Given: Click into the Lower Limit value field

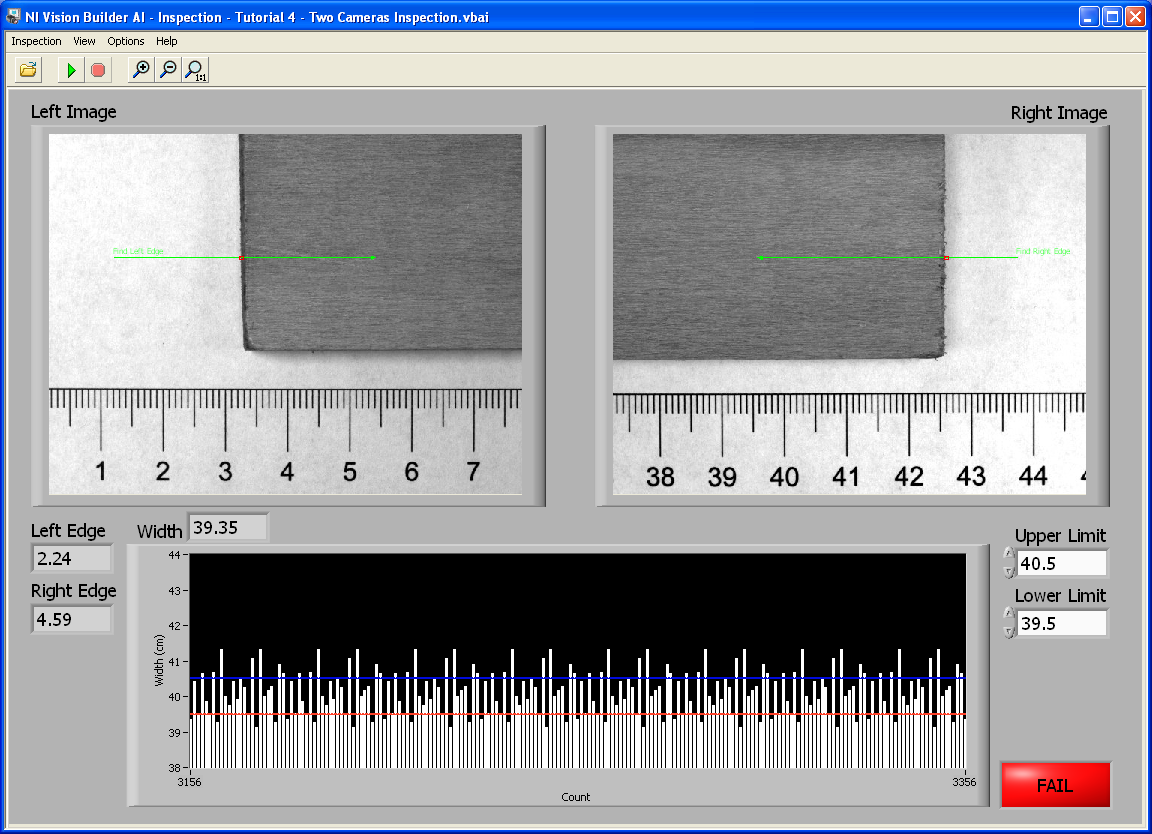Looking at the screenshot, I should point(1062,624).
